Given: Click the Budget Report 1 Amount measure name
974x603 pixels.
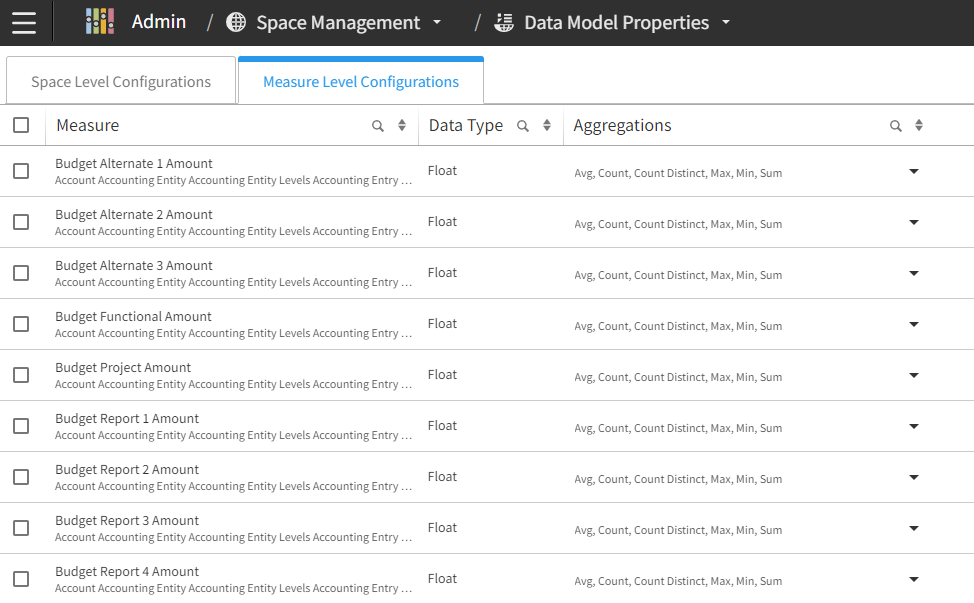Looking at the screenshot, I should 127,418.
